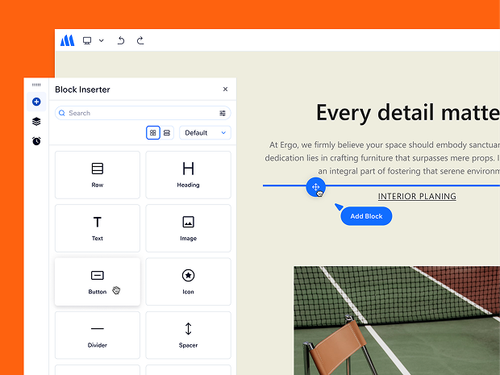This screenshot has width=500, height=375.
Task: Open search filter settings icon
Action: click(222, 113)
